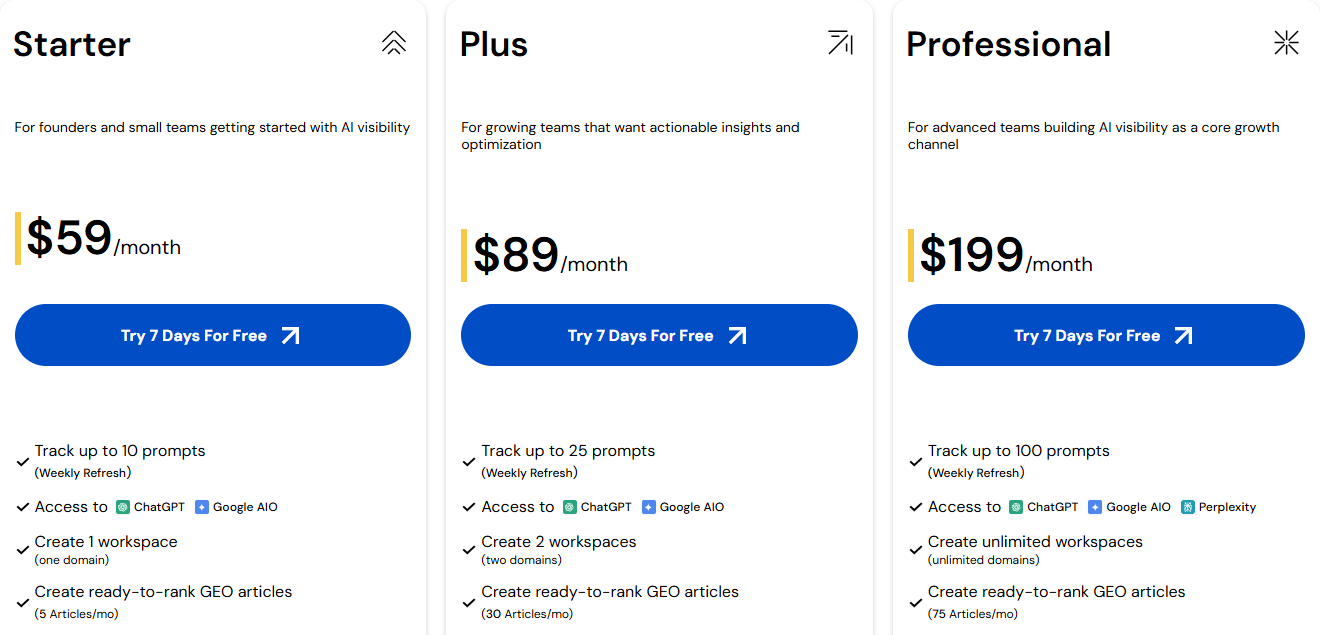Click the double-chevron icon on Starter plan
The width and height of the screenshot is (1320, 635).
394,43
